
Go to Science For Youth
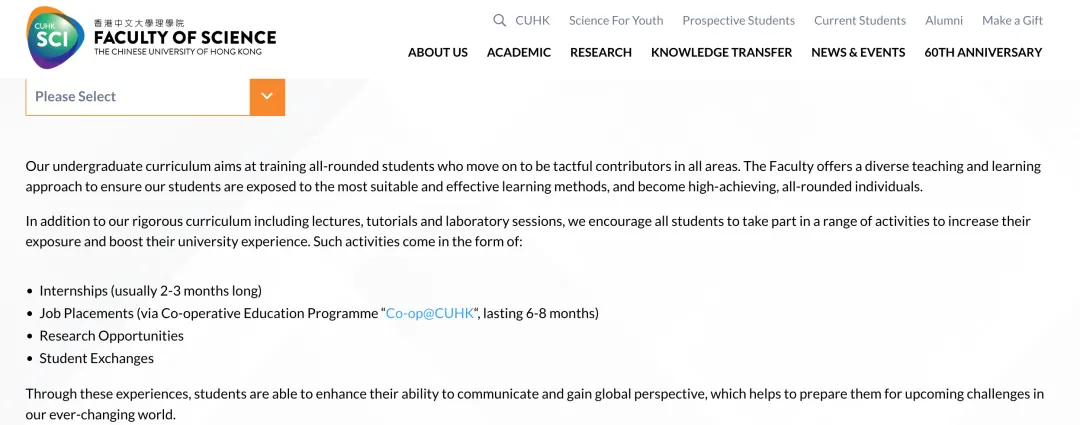click(616, 21)
